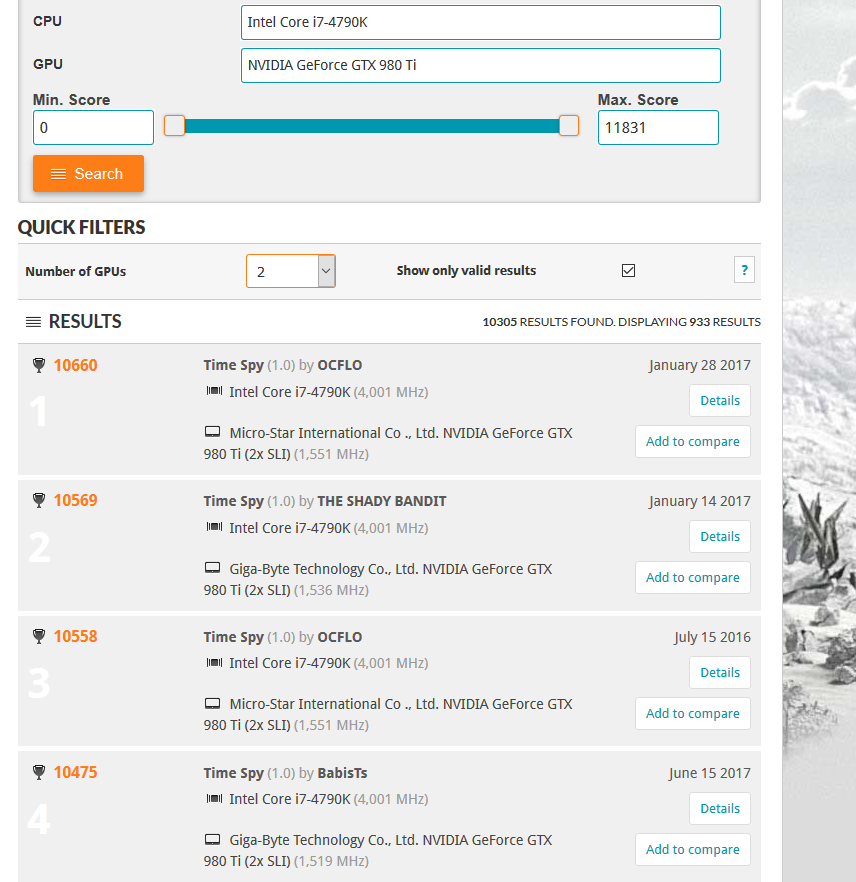The width and height of the screenshot is (856, 882).
Task: Click the Search button
Action: tap(88, 174)
